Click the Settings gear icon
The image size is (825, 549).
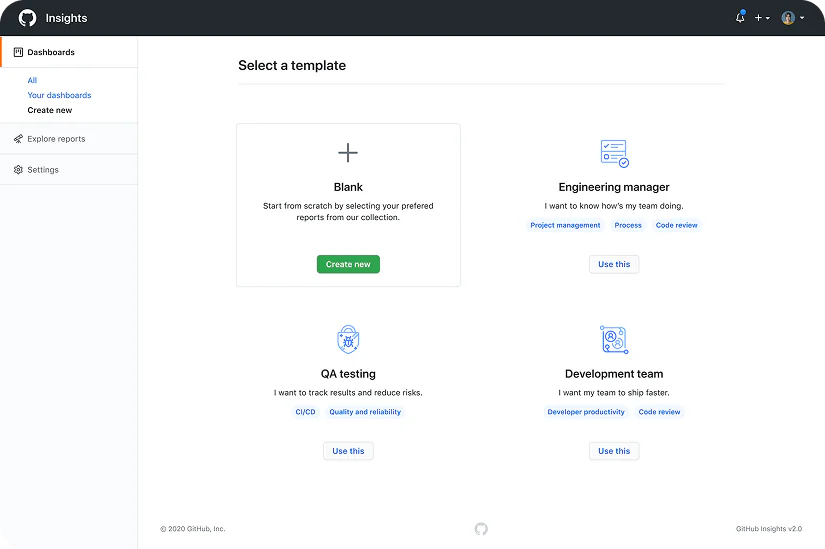pyautogui.click(x=18, y=169)
